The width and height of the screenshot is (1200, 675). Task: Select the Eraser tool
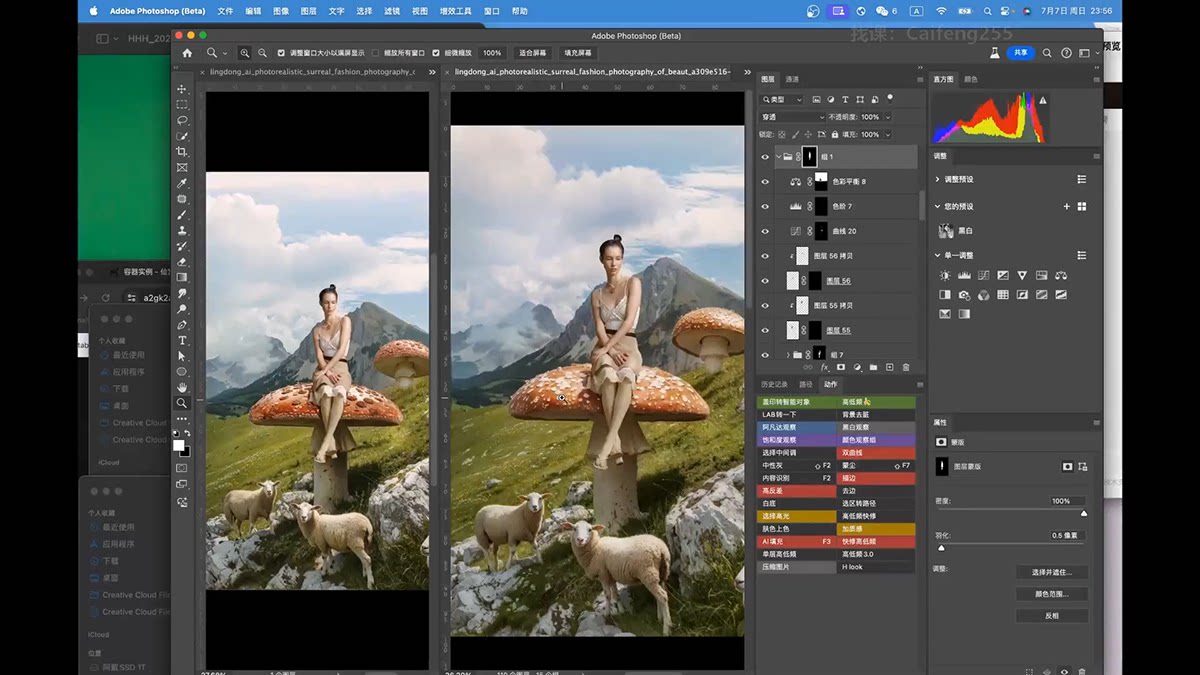(x=182, y=262)
